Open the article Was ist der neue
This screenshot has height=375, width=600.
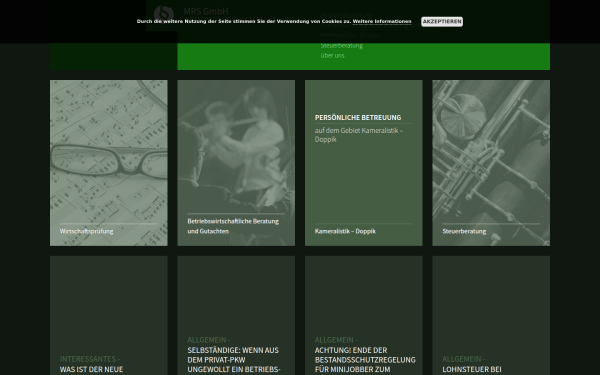[91, 370]
